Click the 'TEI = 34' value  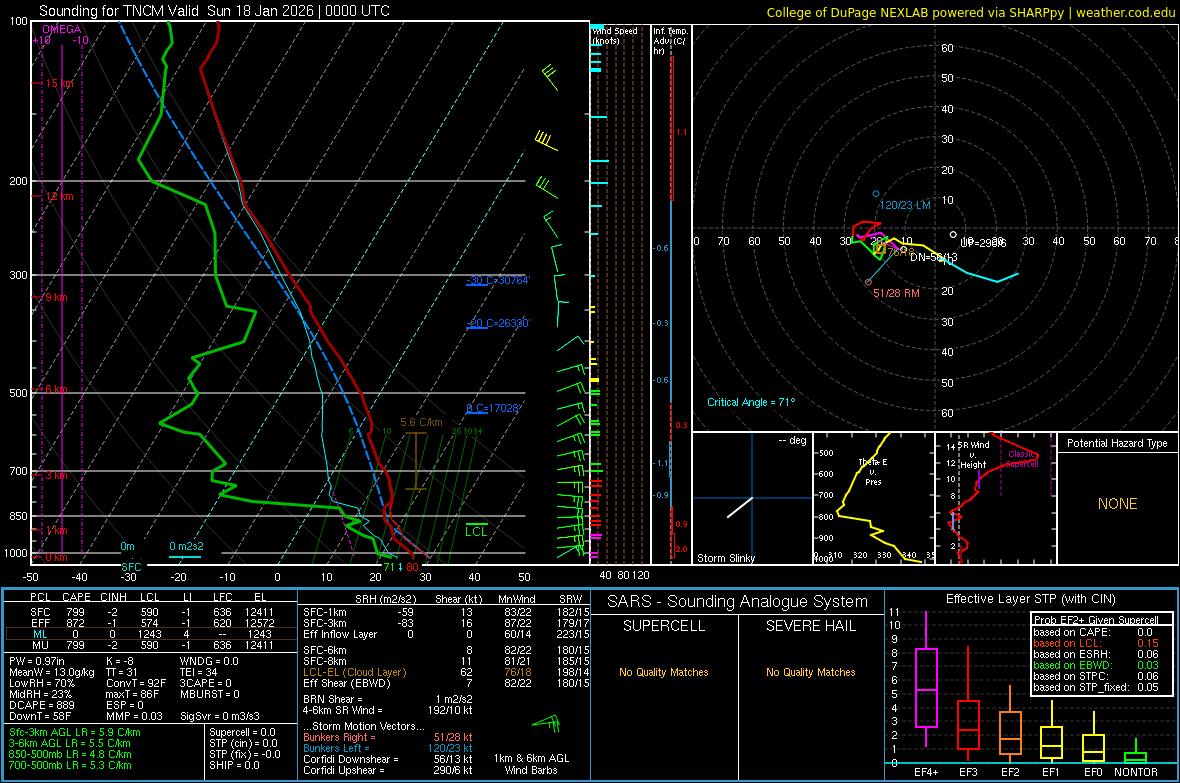click(199, 672)
